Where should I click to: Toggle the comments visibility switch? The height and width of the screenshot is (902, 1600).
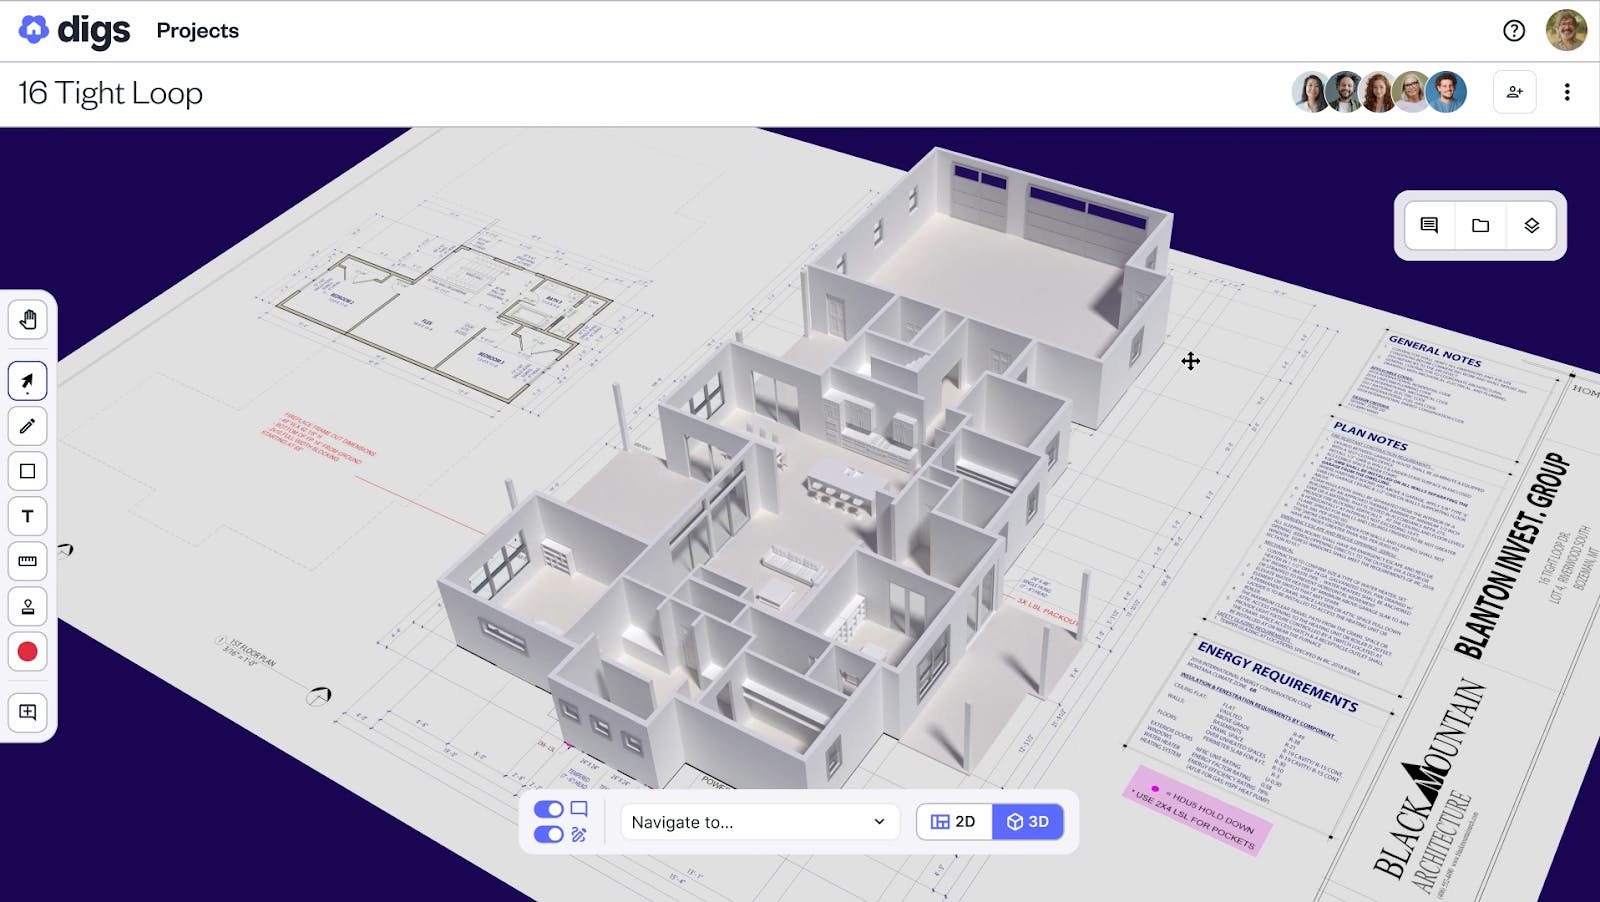tap(548, 808)
